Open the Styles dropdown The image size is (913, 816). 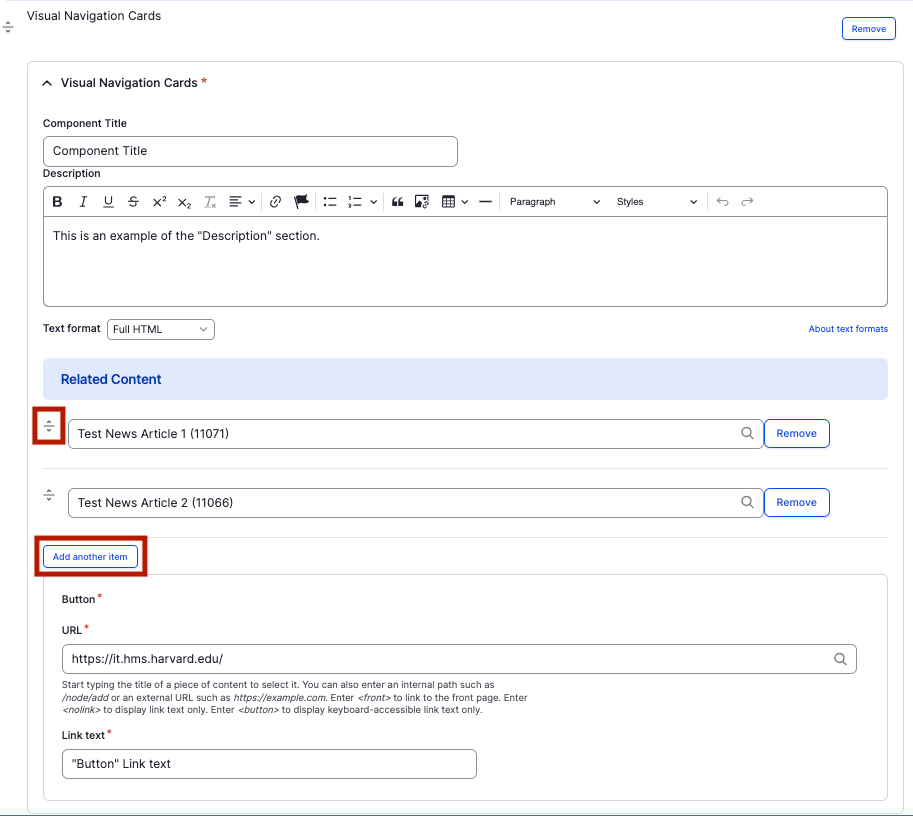[x=656, y=202]
